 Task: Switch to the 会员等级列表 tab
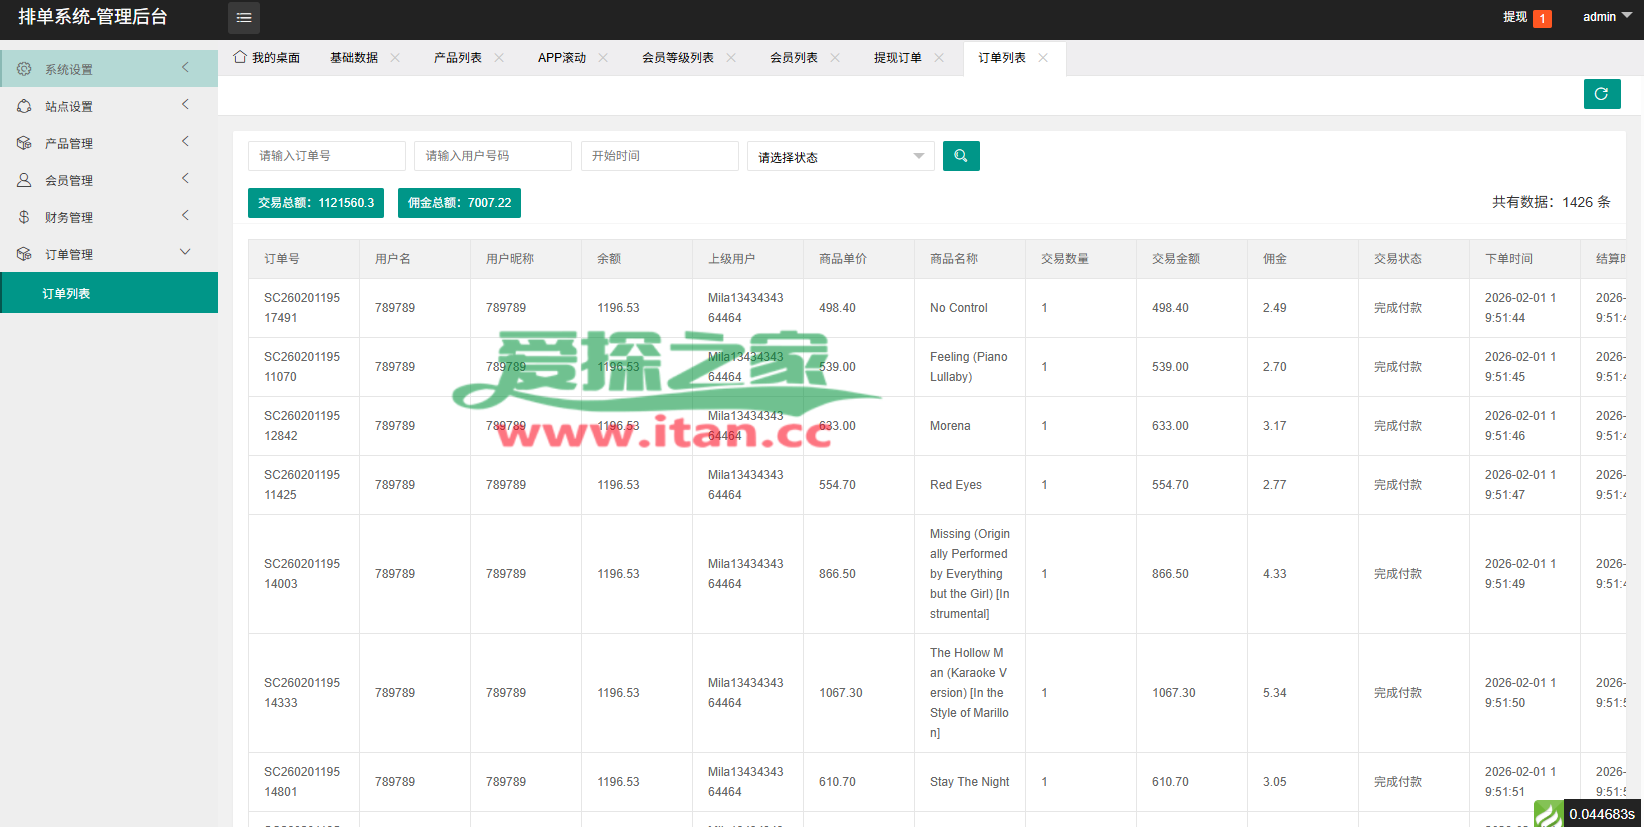tap(678, 58)
